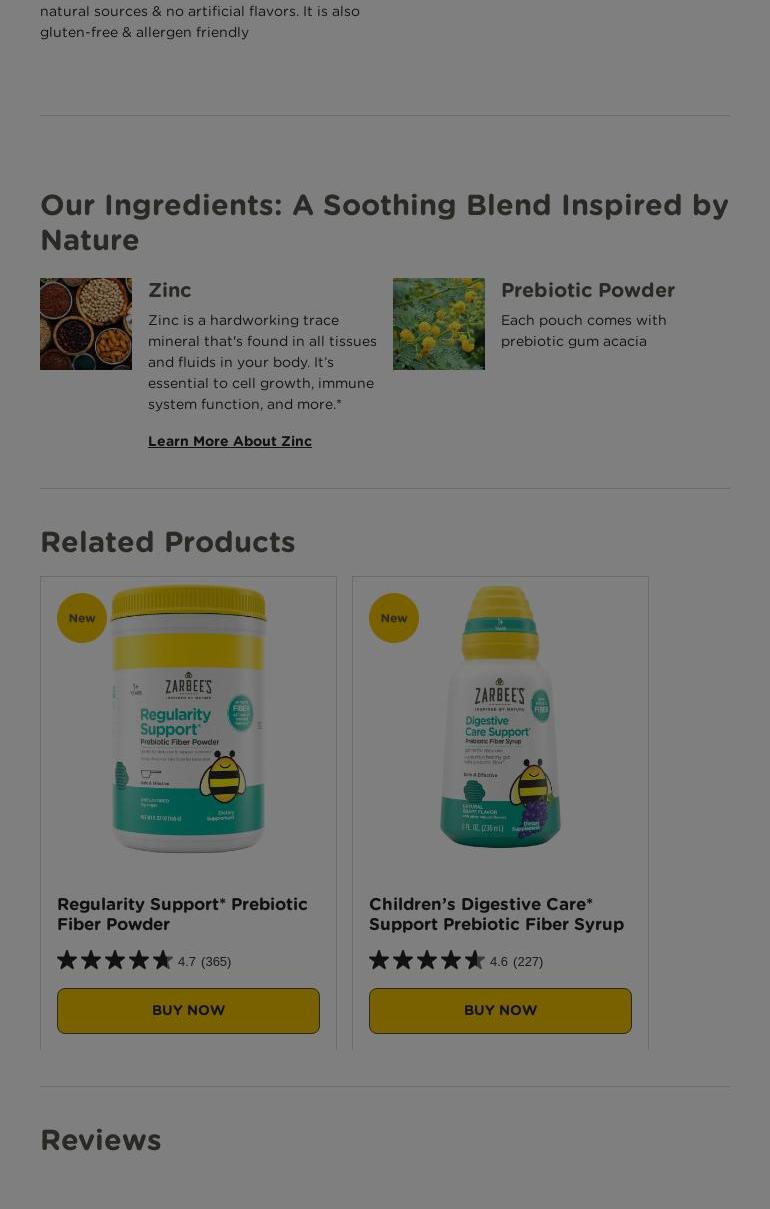The height and width of the screenshot is (1209, 770).
Task: Click the New badge on Regularity Support
Action: [82, 618]
